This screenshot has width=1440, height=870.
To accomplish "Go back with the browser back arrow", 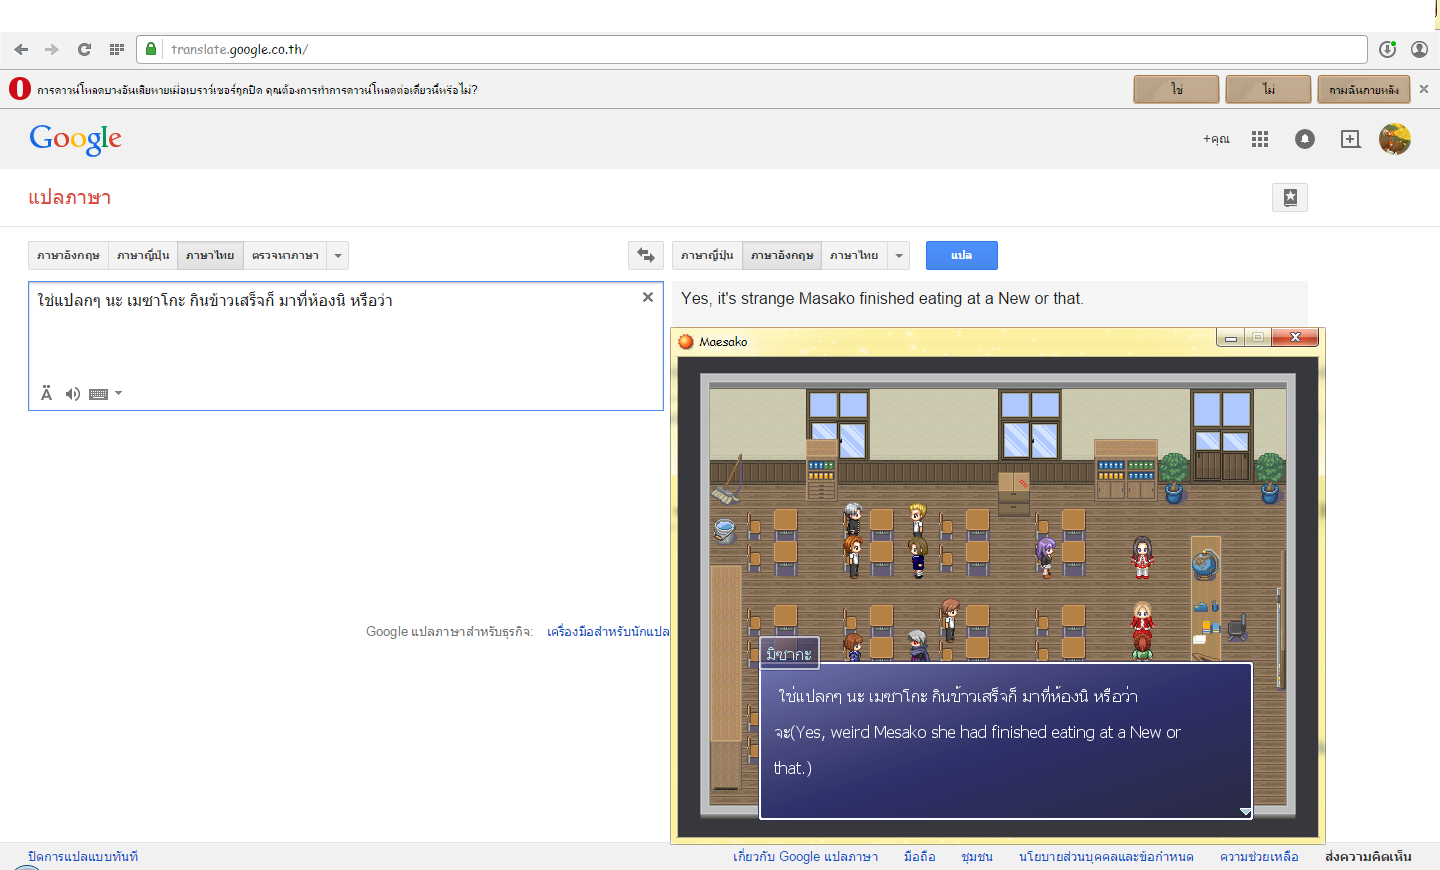I will [21, 49].
